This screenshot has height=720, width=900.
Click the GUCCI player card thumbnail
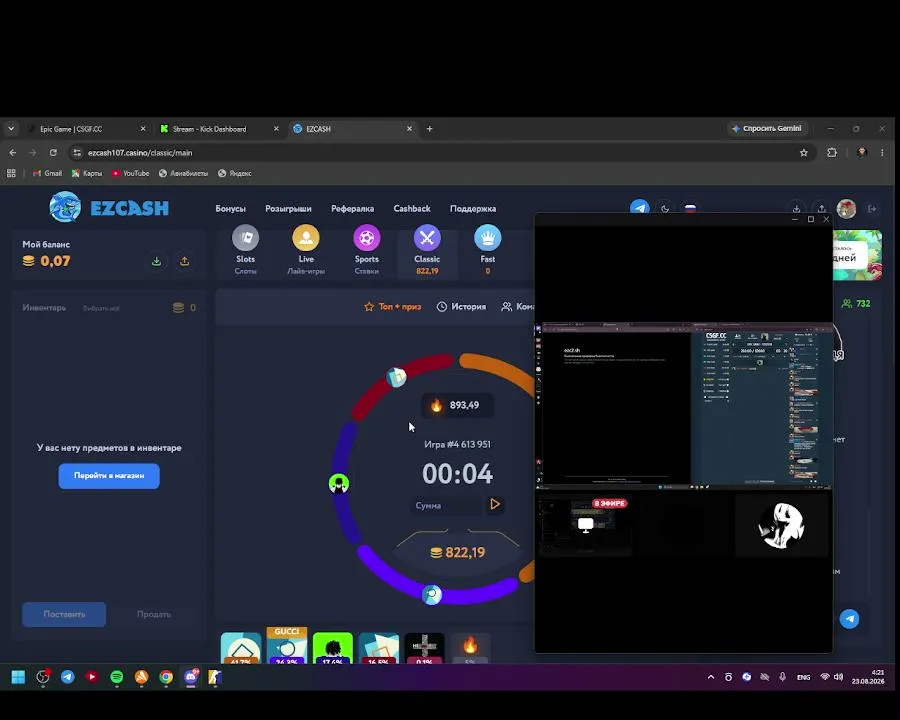(286, 647)
